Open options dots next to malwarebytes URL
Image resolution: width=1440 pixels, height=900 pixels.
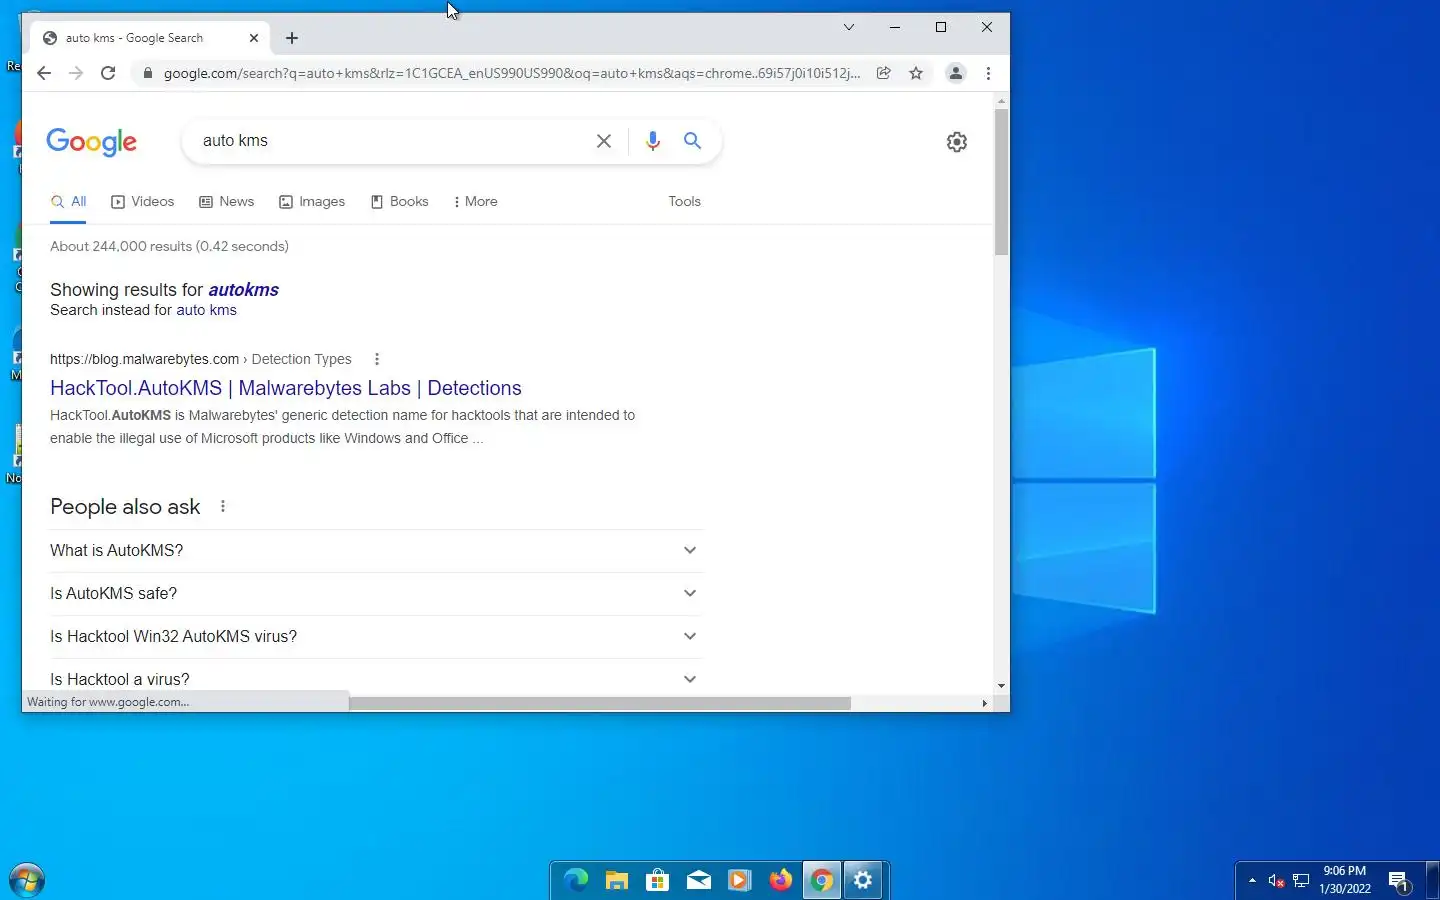point(377,359)
